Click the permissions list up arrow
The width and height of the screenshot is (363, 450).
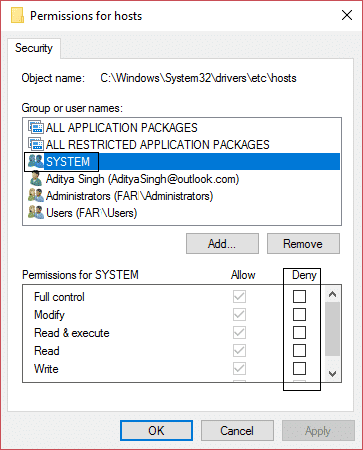coord(332,294)
